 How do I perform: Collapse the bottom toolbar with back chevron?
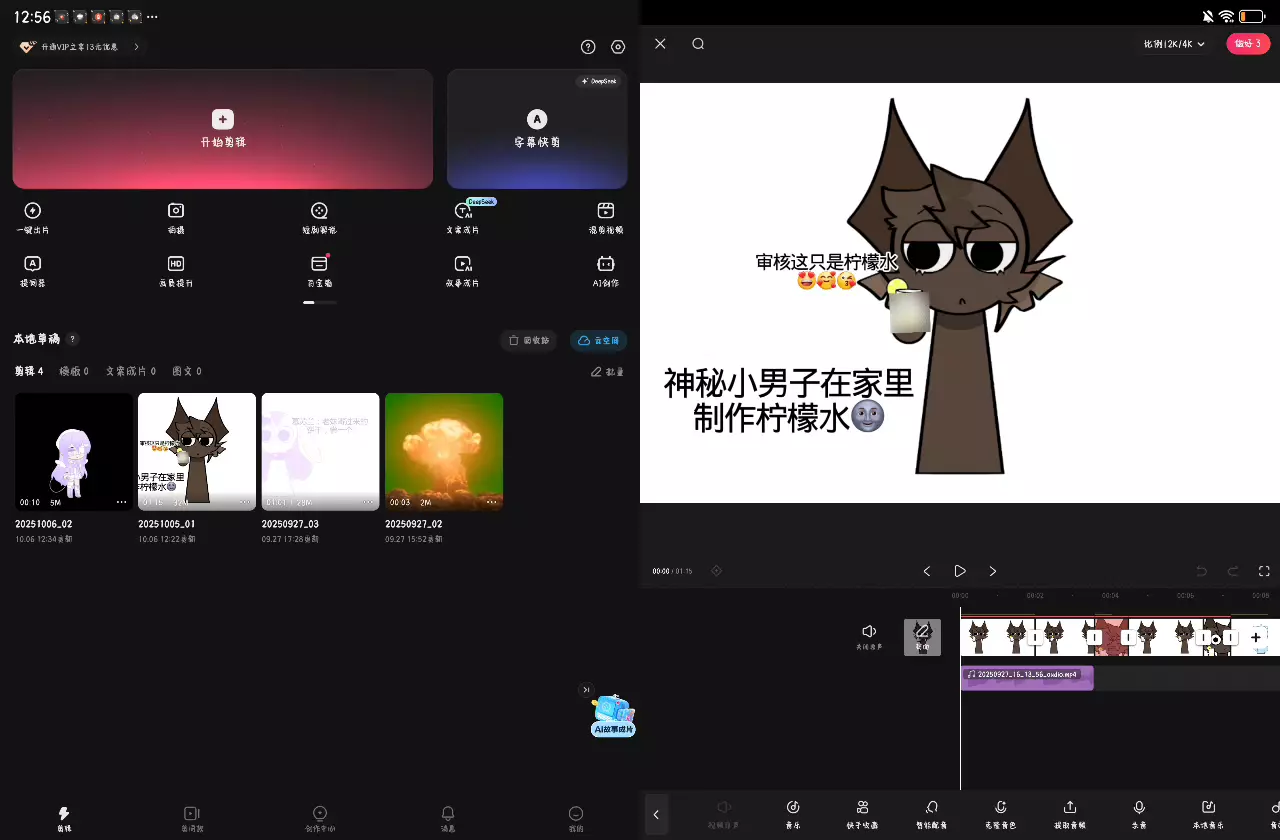656,814
